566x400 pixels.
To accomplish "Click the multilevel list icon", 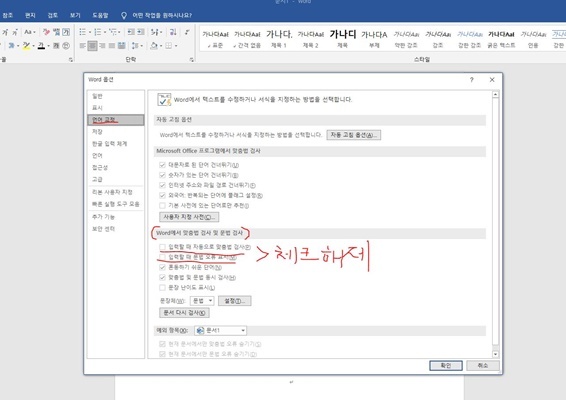I will [113, 32].
